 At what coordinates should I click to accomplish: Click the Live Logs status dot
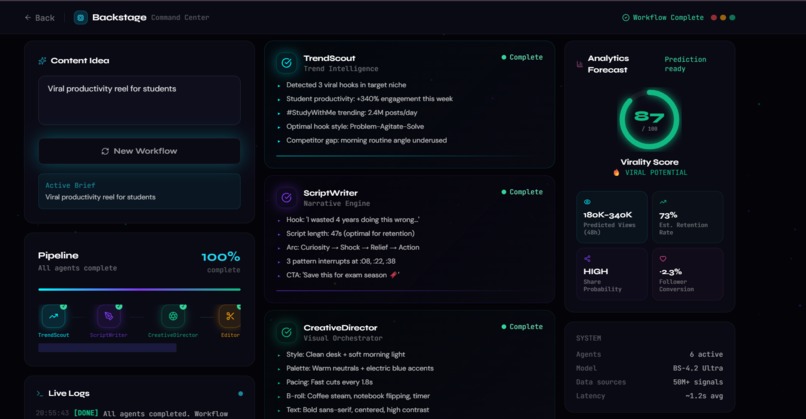coord(240,394)
